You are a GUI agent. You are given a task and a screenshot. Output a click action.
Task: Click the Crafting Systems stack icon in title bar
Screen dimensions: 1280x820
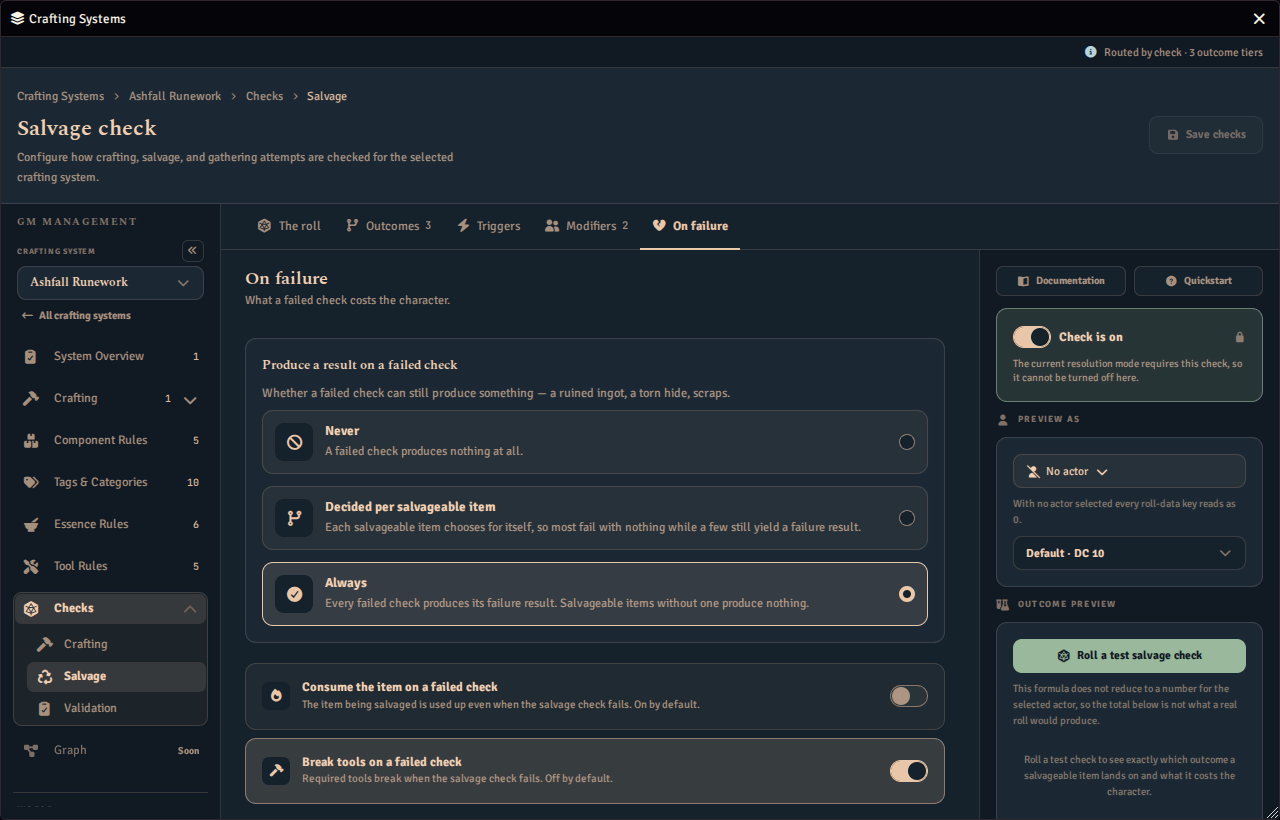17,19
